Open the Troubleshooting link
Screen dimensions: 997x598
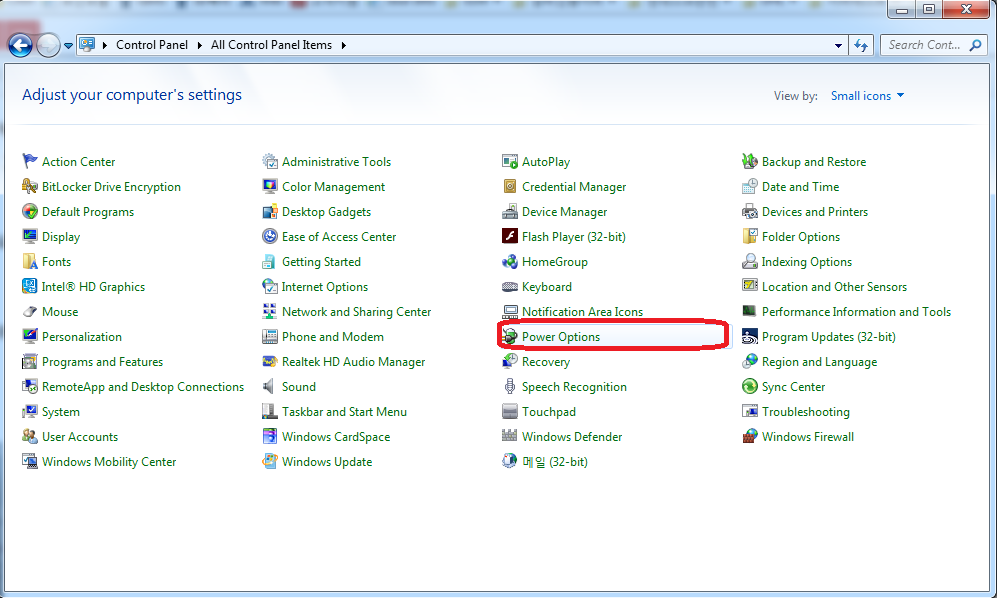click(x=806, y=412)
